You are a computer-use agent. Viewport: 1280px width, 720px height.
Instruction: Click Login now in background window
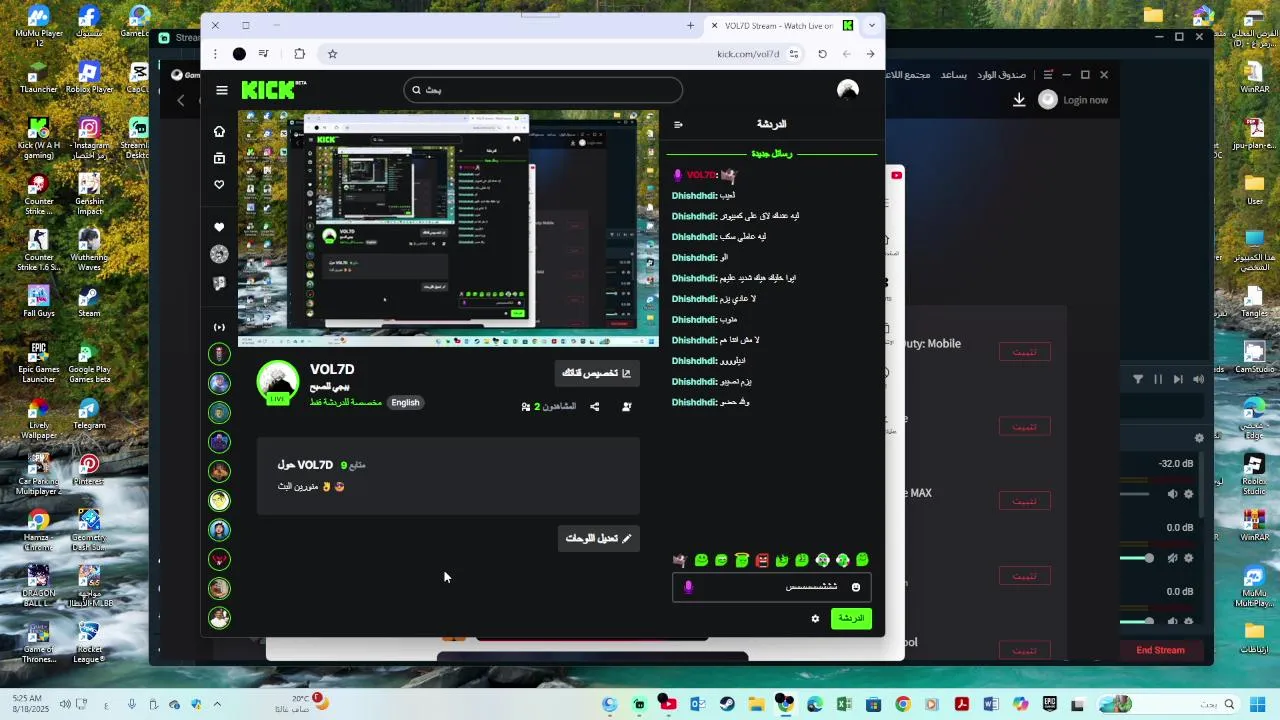click(1085, 100)
